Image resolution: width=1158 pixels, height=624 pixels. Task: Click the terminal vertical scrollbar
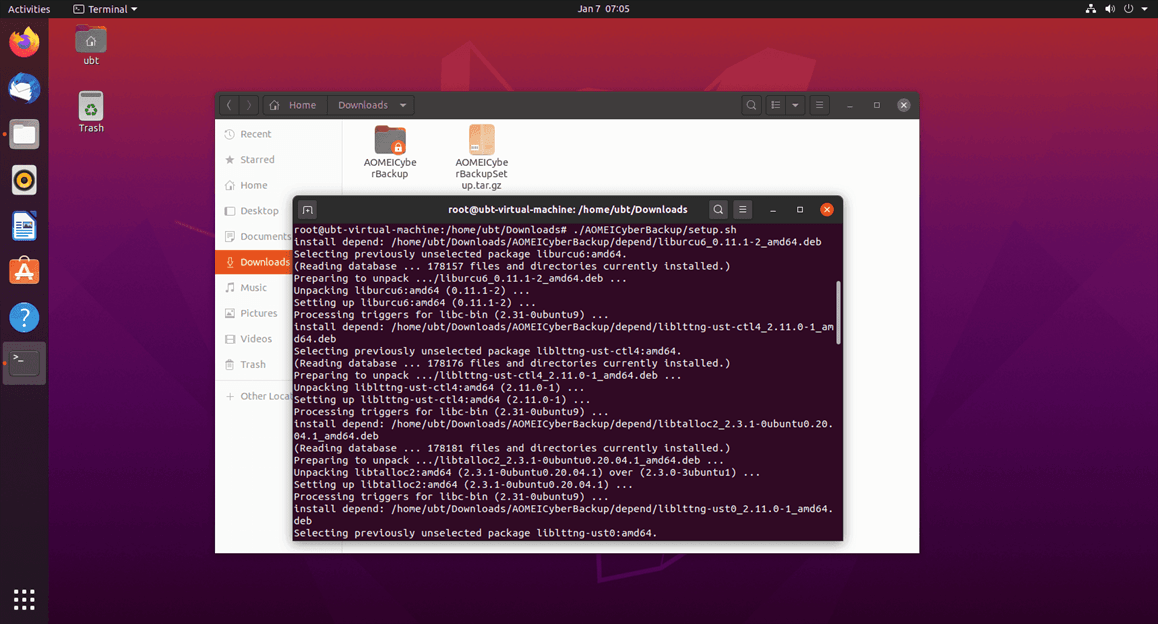point(838,312)
